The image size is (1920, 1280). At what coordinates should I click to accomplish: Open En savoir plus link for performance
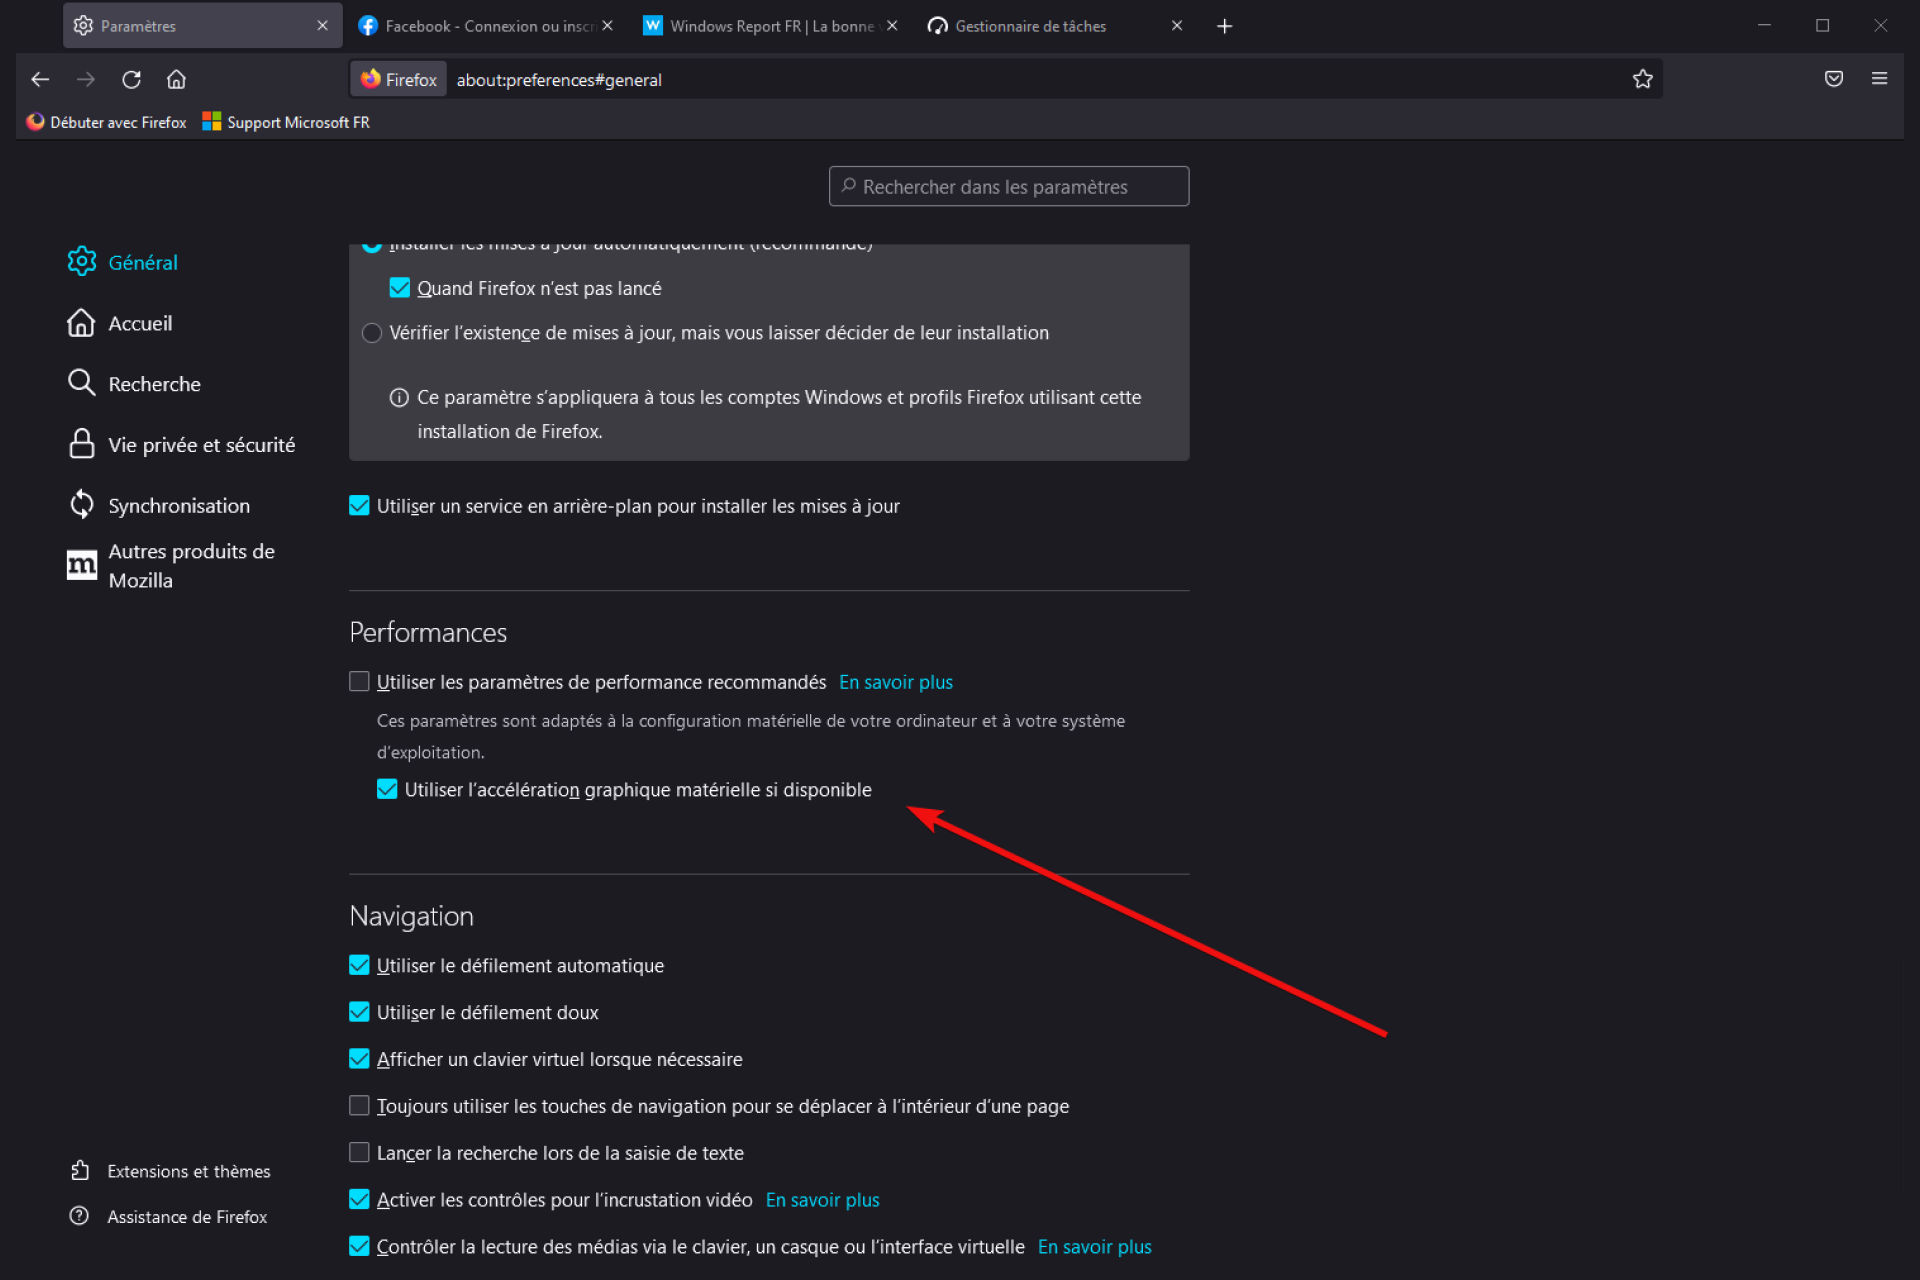point(896,682)
